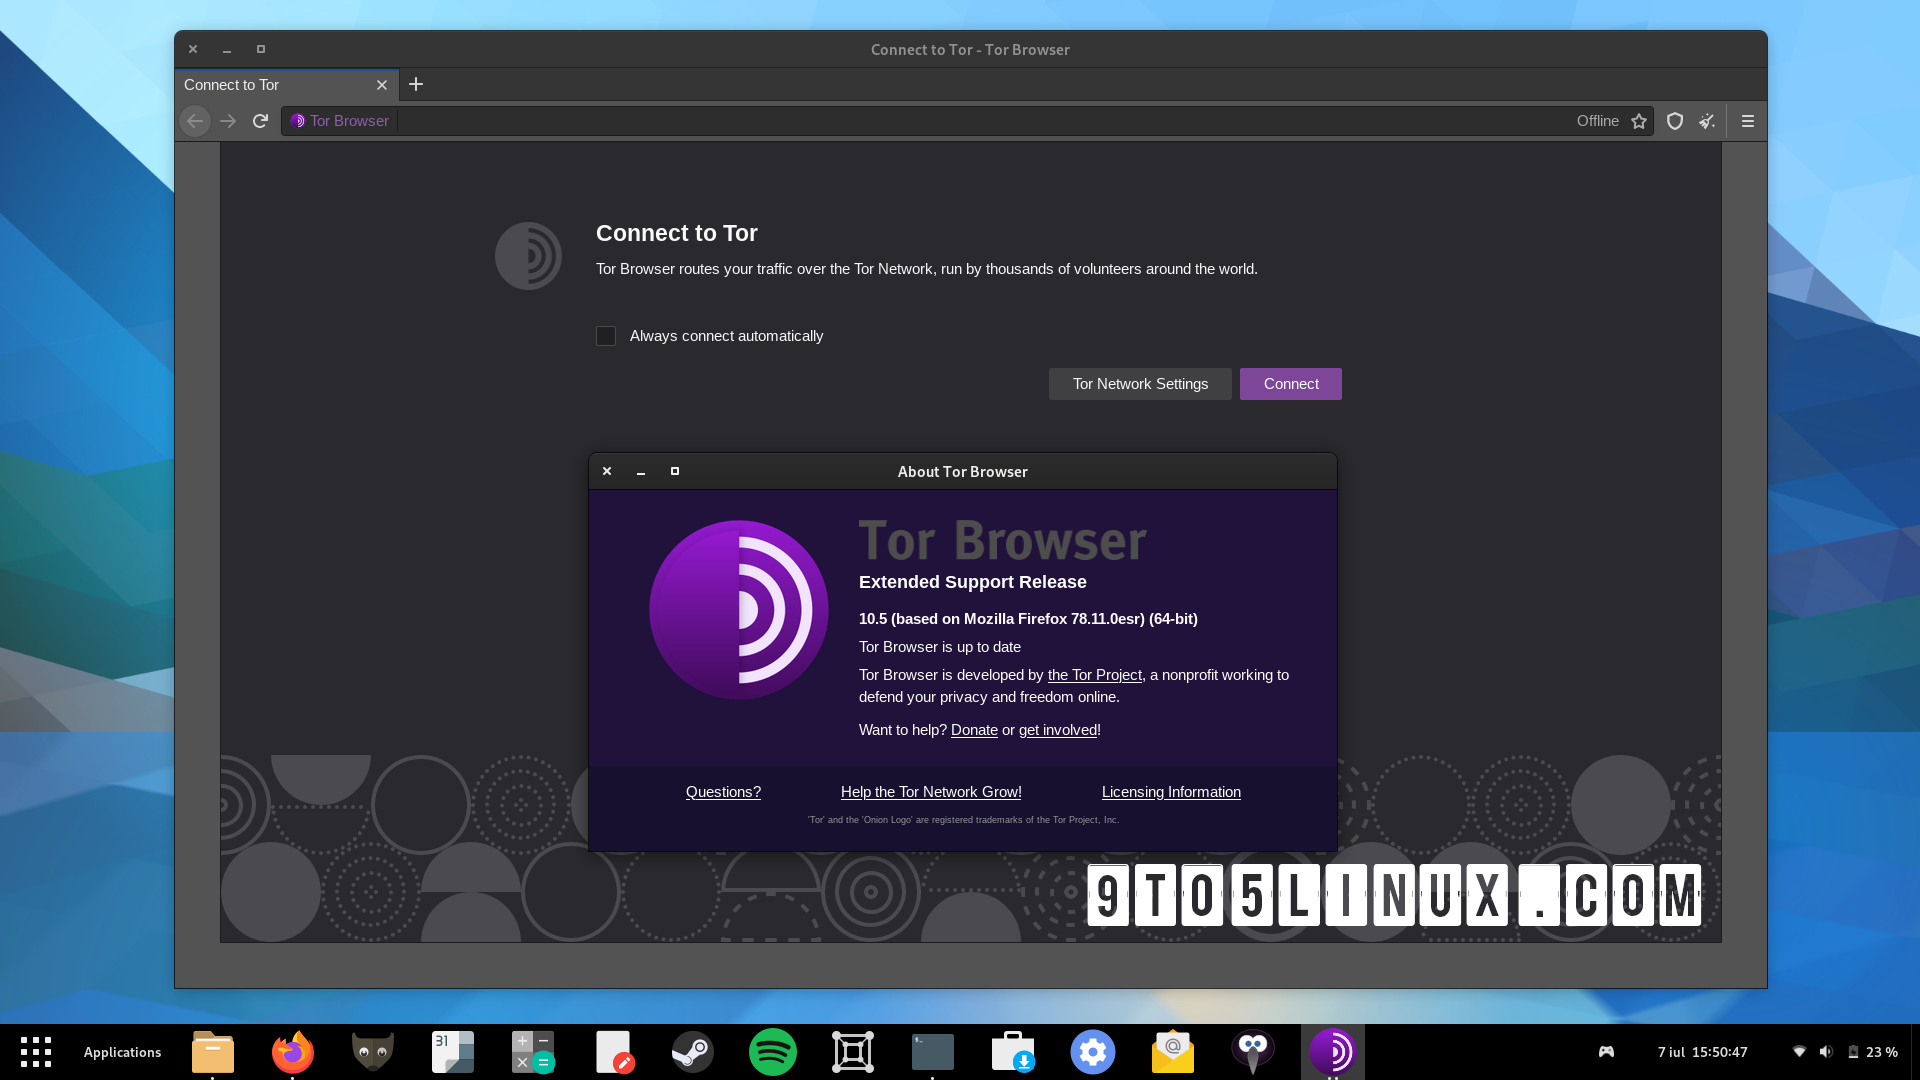
Task: Open the security level shield icon
Action: tap(1674, 121)
